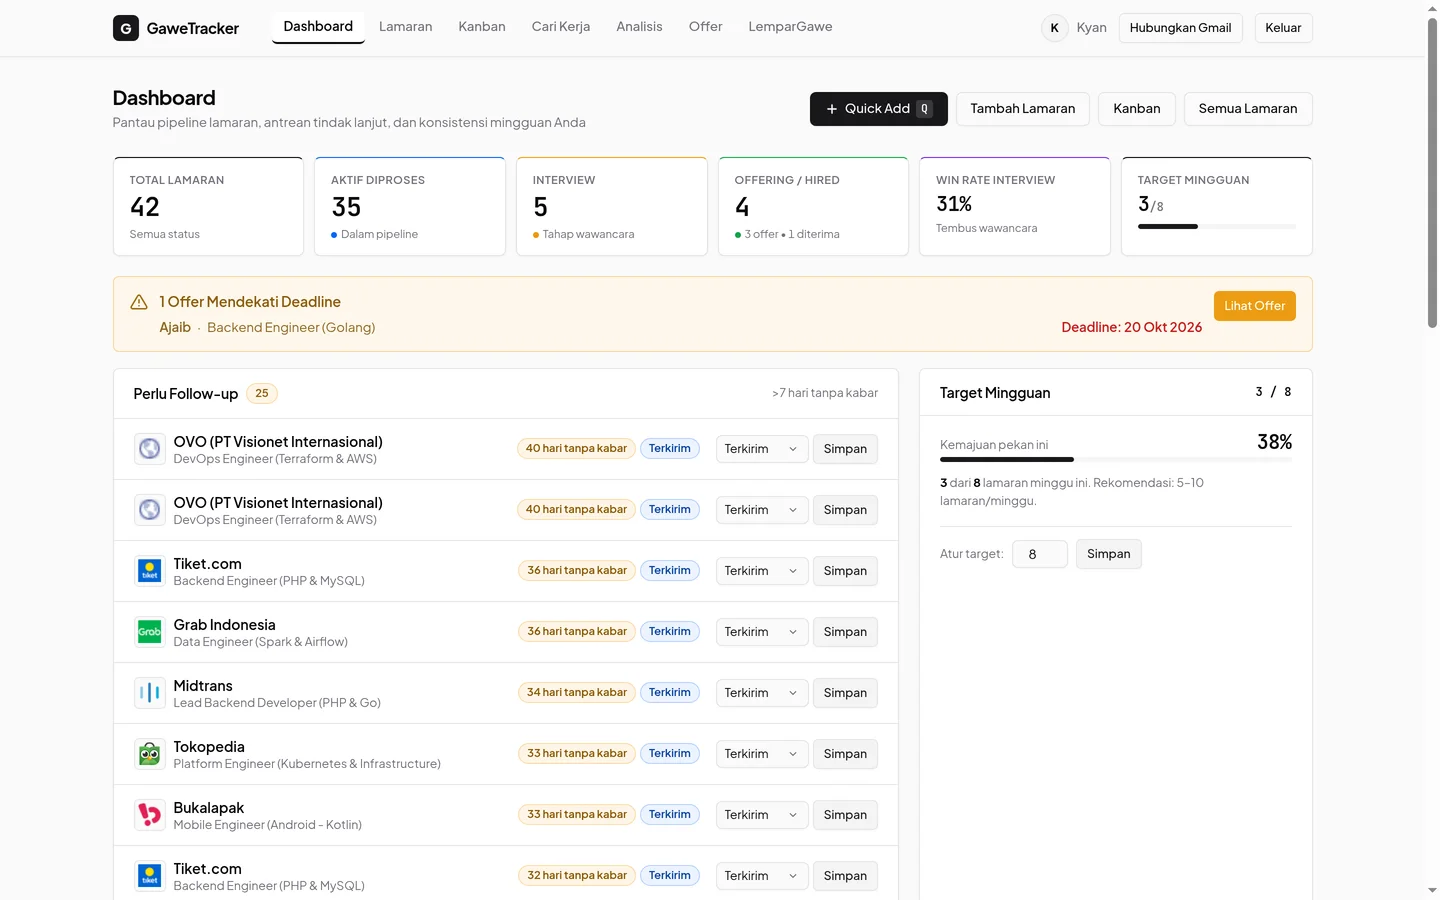Click the Tiket.com logo in the 36-day row

point(150,571)
